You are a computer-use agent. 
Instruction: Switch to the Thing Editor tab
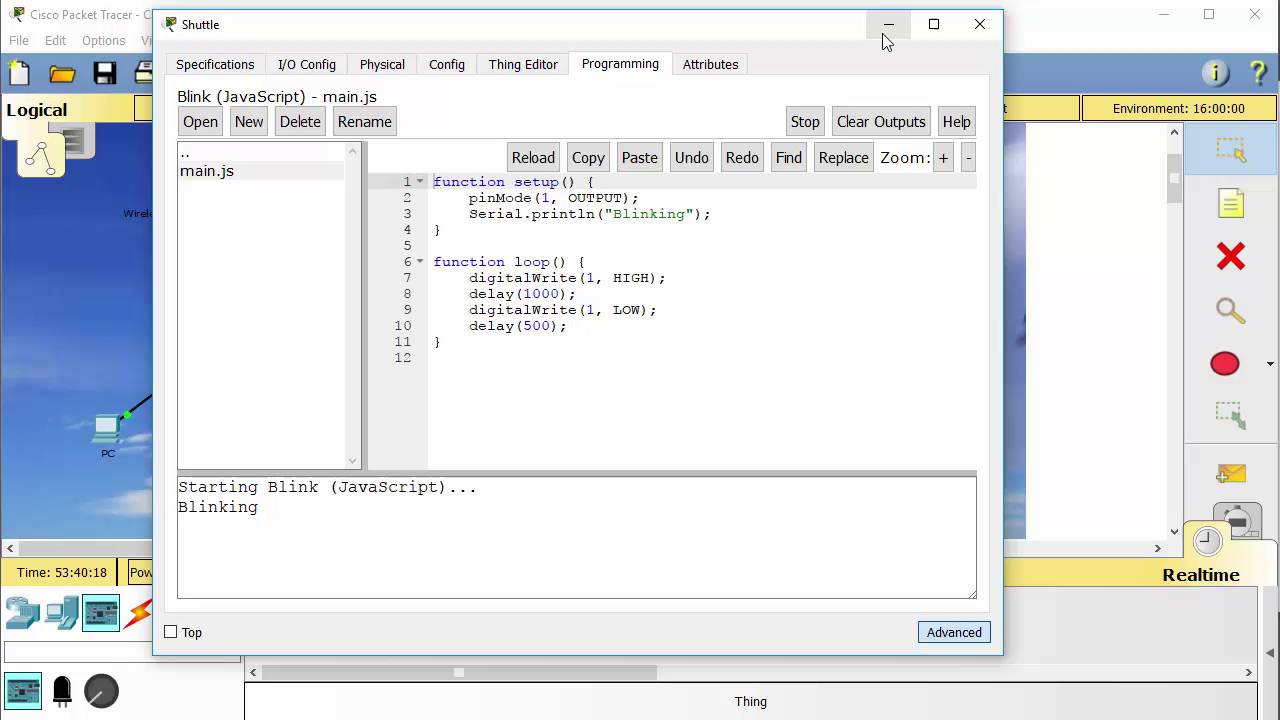pos(523,64)
